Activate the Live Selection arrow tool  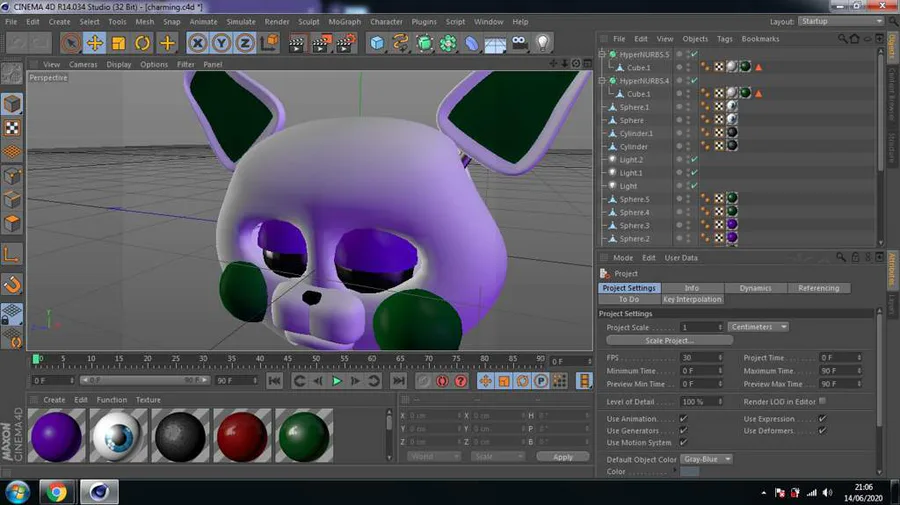71,43
